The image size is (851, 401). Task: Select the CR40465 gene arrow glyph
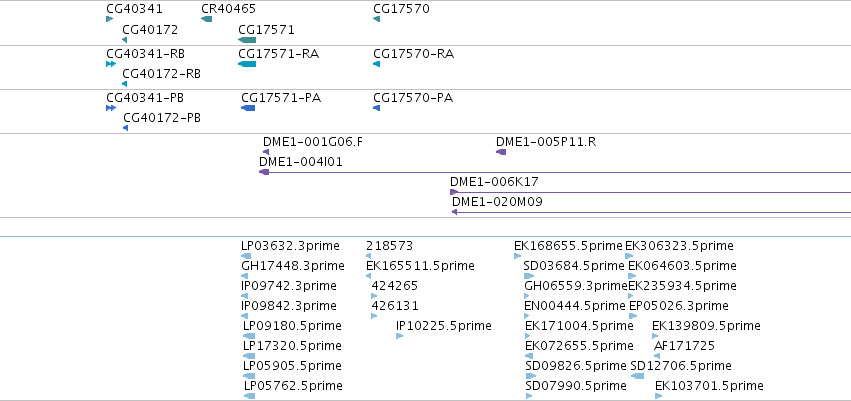coord(206,20)
